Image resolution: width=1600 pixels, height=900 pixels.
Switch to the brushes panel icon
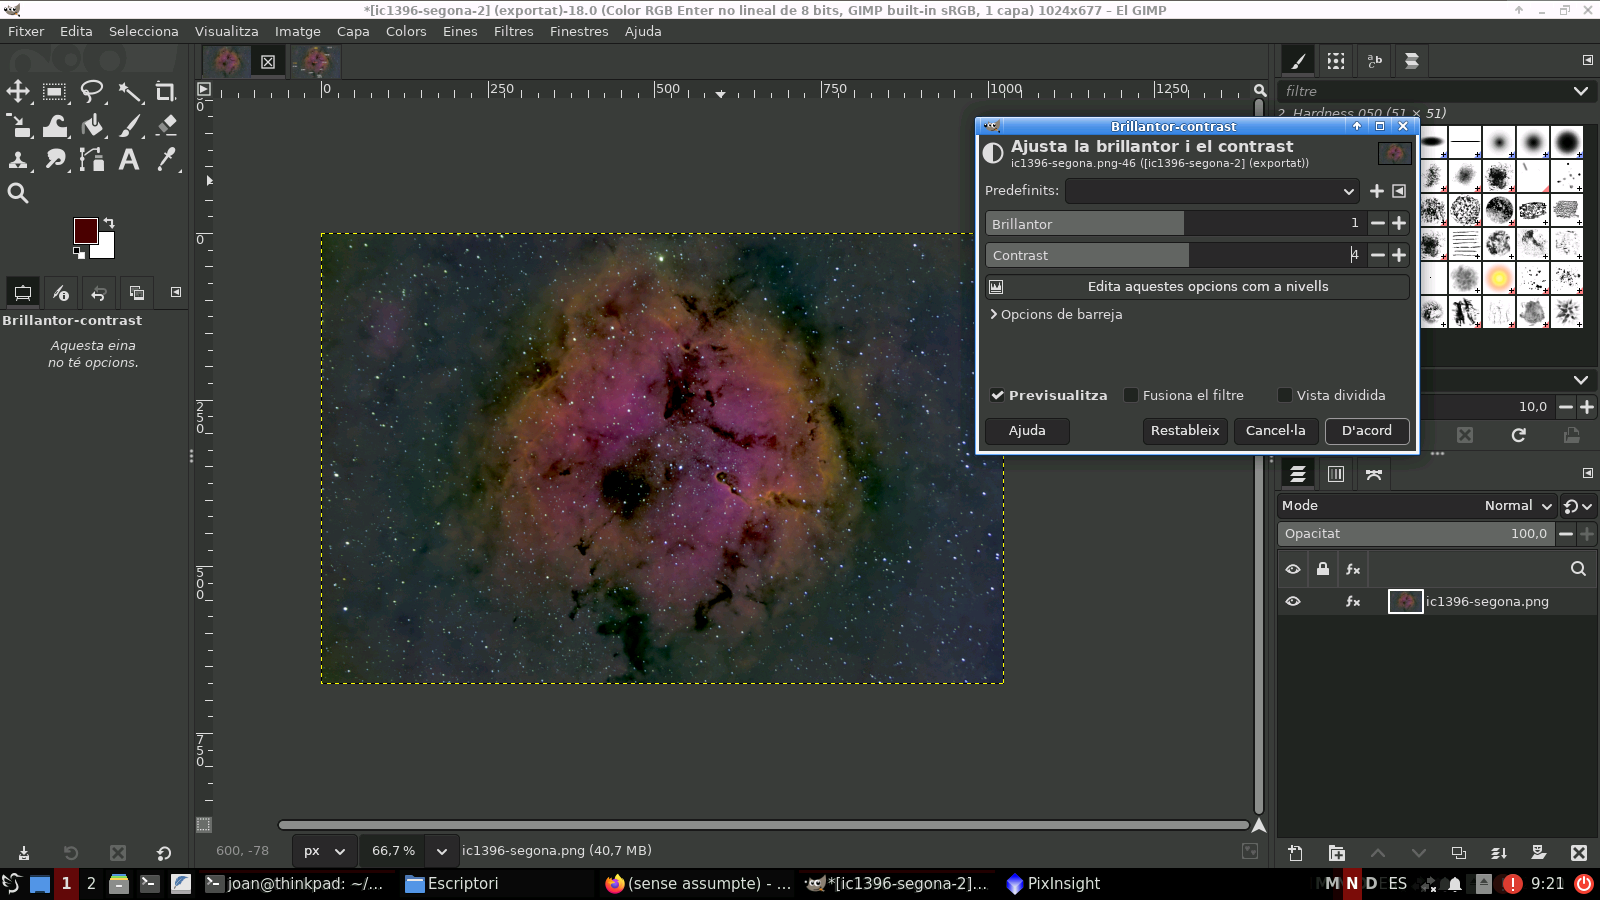(x=1297, y=61)
